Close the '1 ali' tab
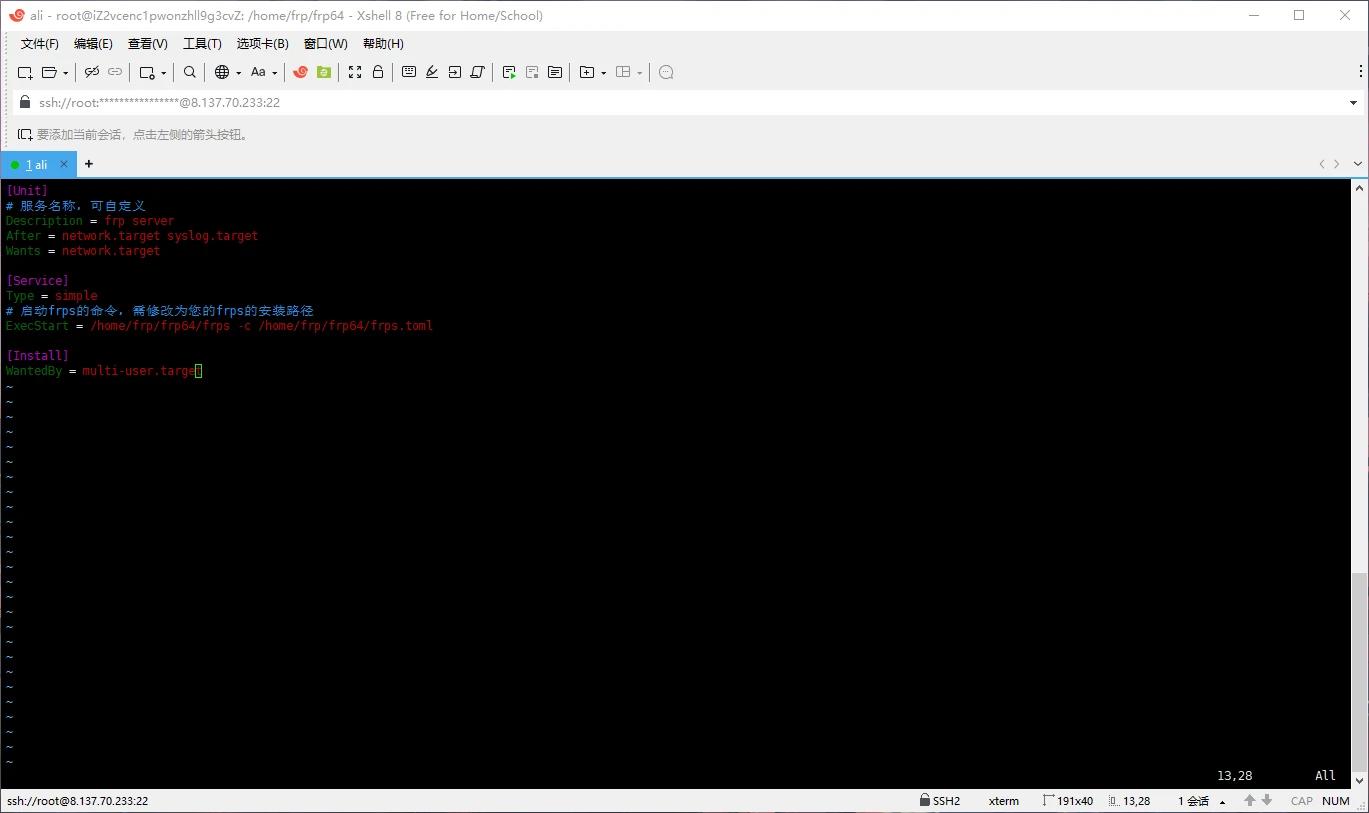Image resolution: width=1369 pixels, height=813 pixels. 65,164
